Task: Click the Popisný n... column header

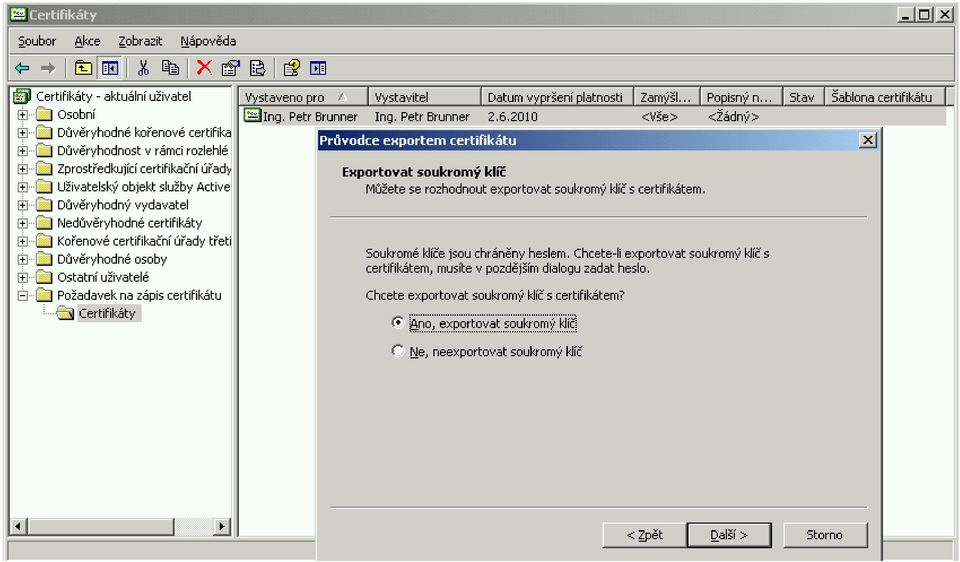Action: point(741,97)
